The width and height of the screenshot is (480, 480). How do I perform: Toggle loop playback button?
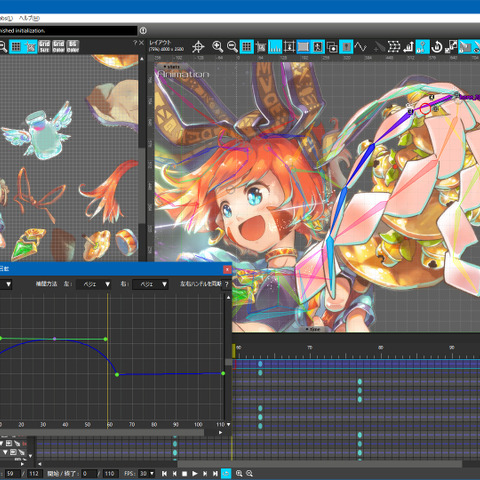click(x=226, y=474)
